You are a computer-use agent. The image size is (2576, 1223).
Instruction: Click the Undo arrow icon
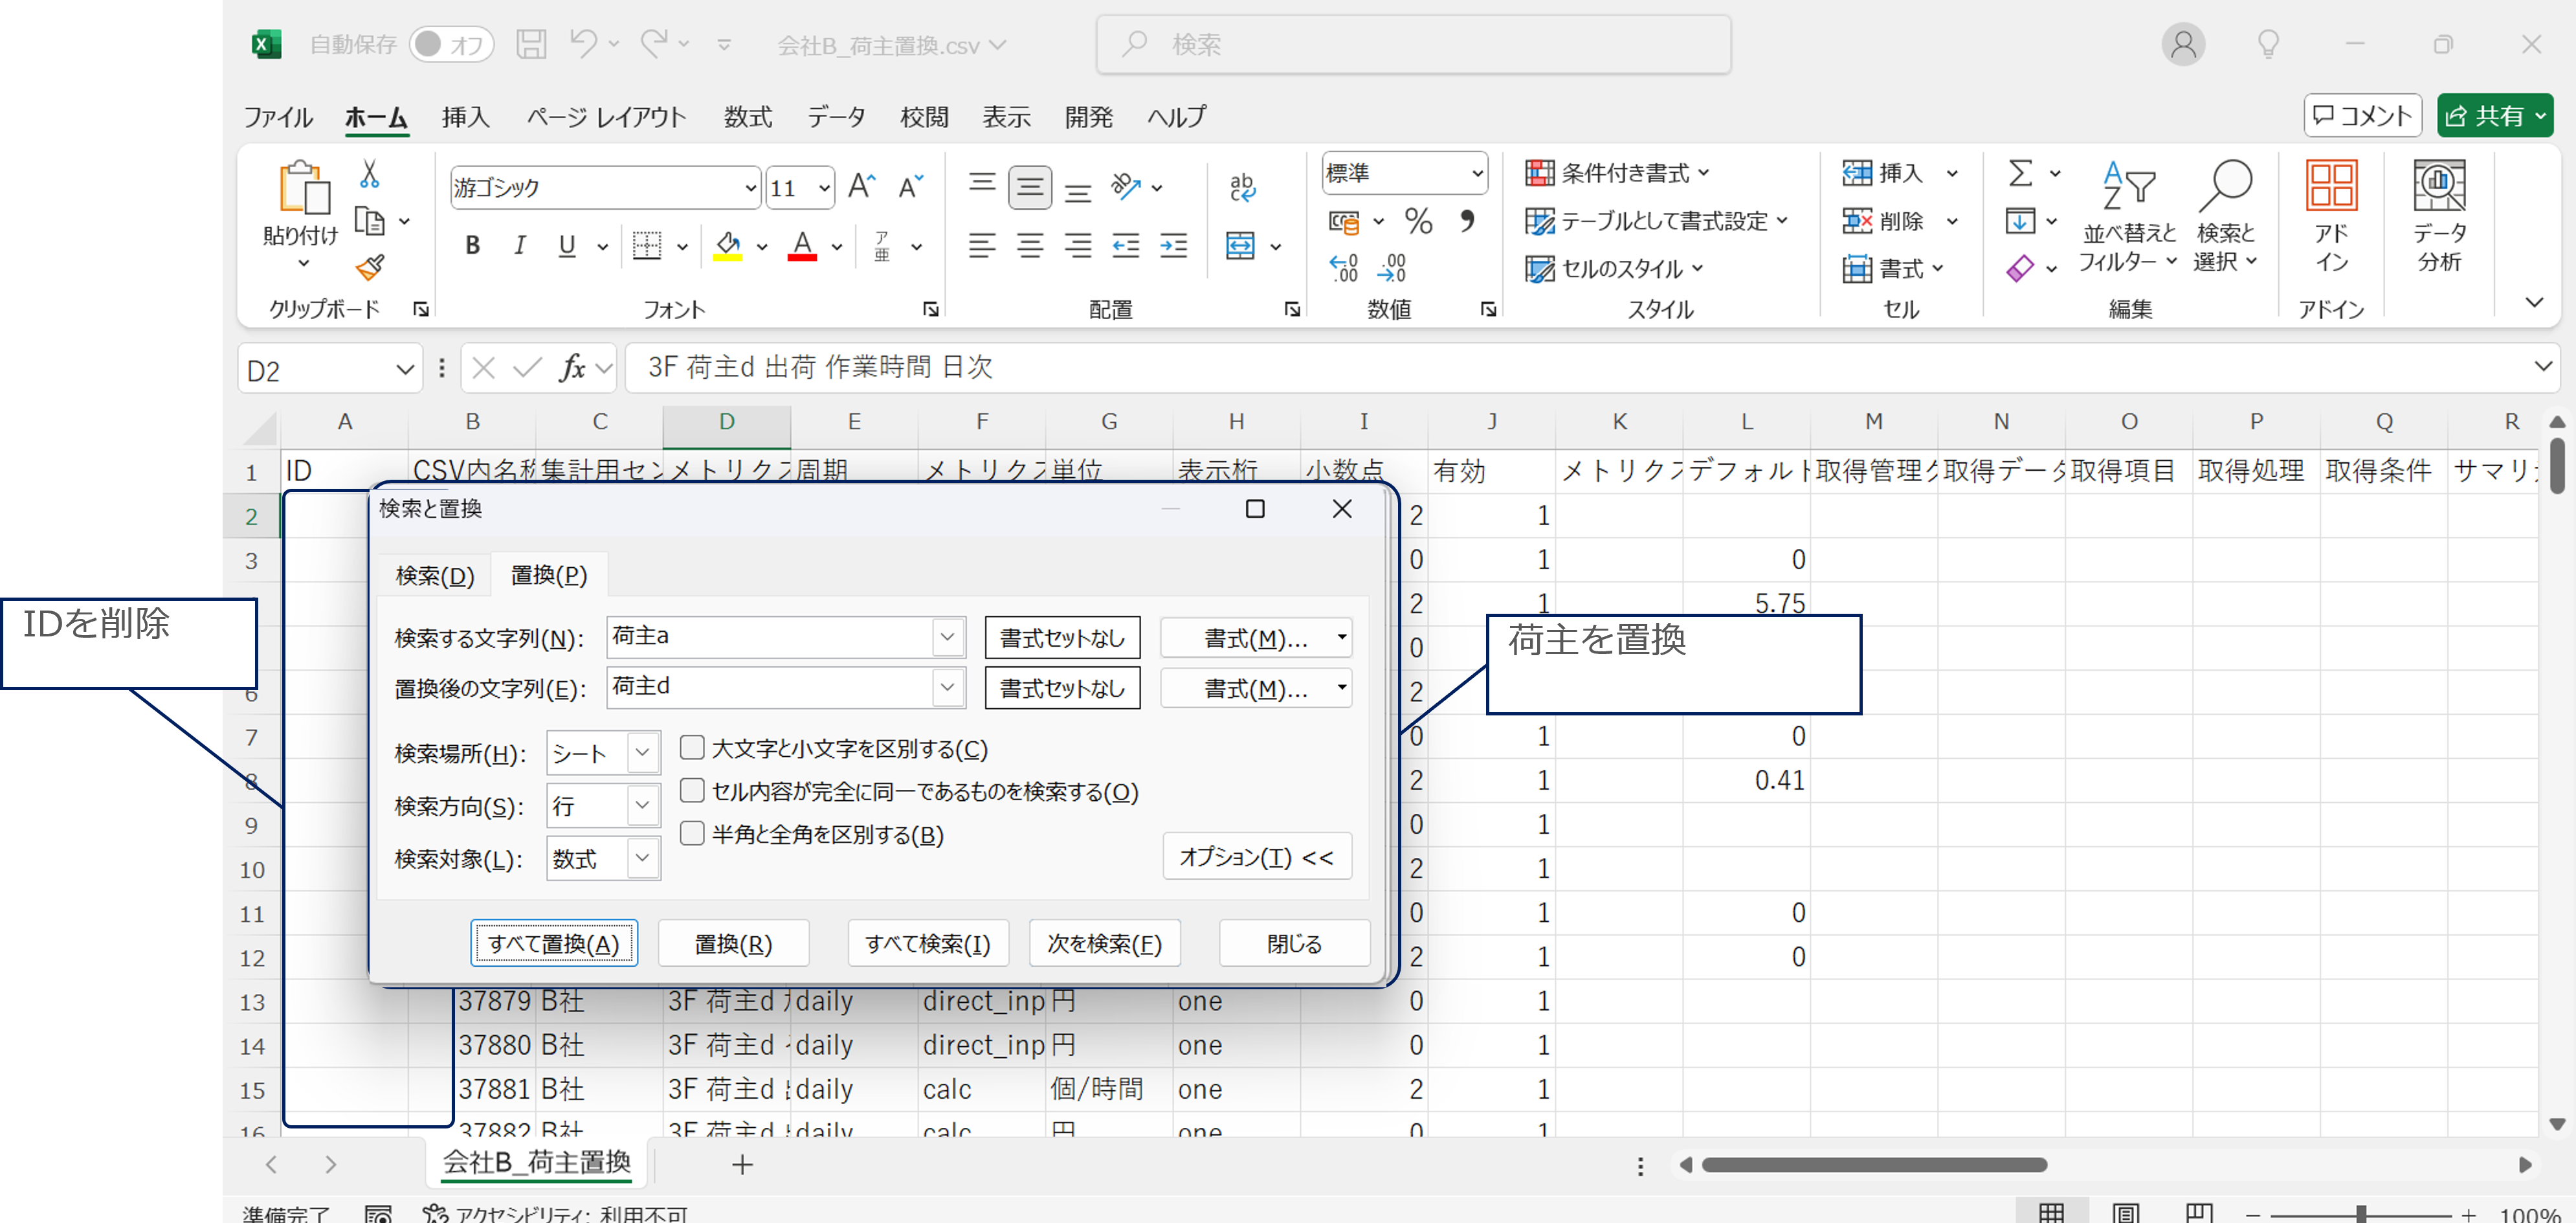click(583, 43)
